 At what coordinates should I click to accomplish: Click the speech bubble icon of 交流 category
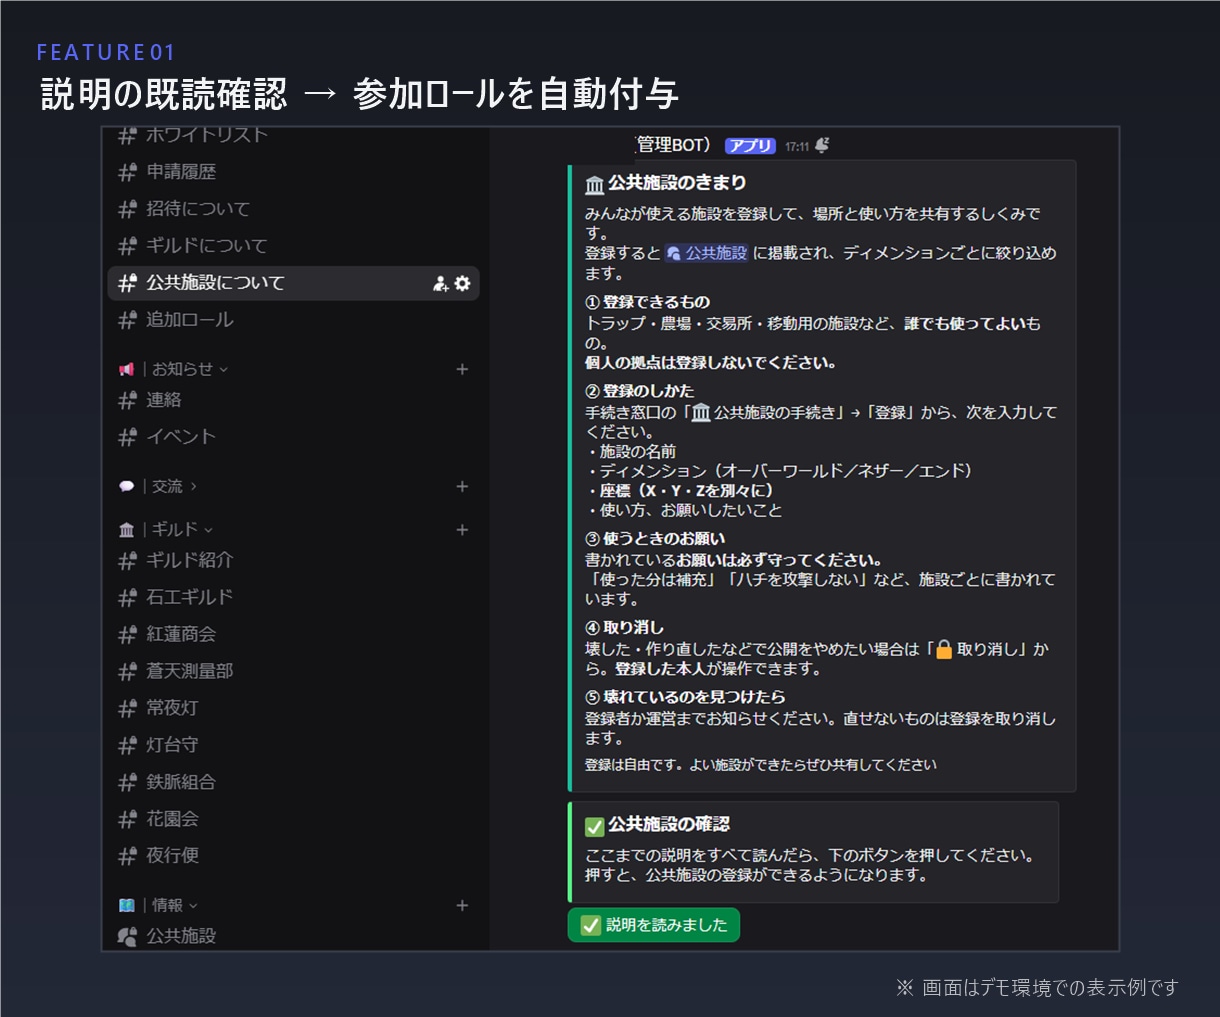point(126,487)
